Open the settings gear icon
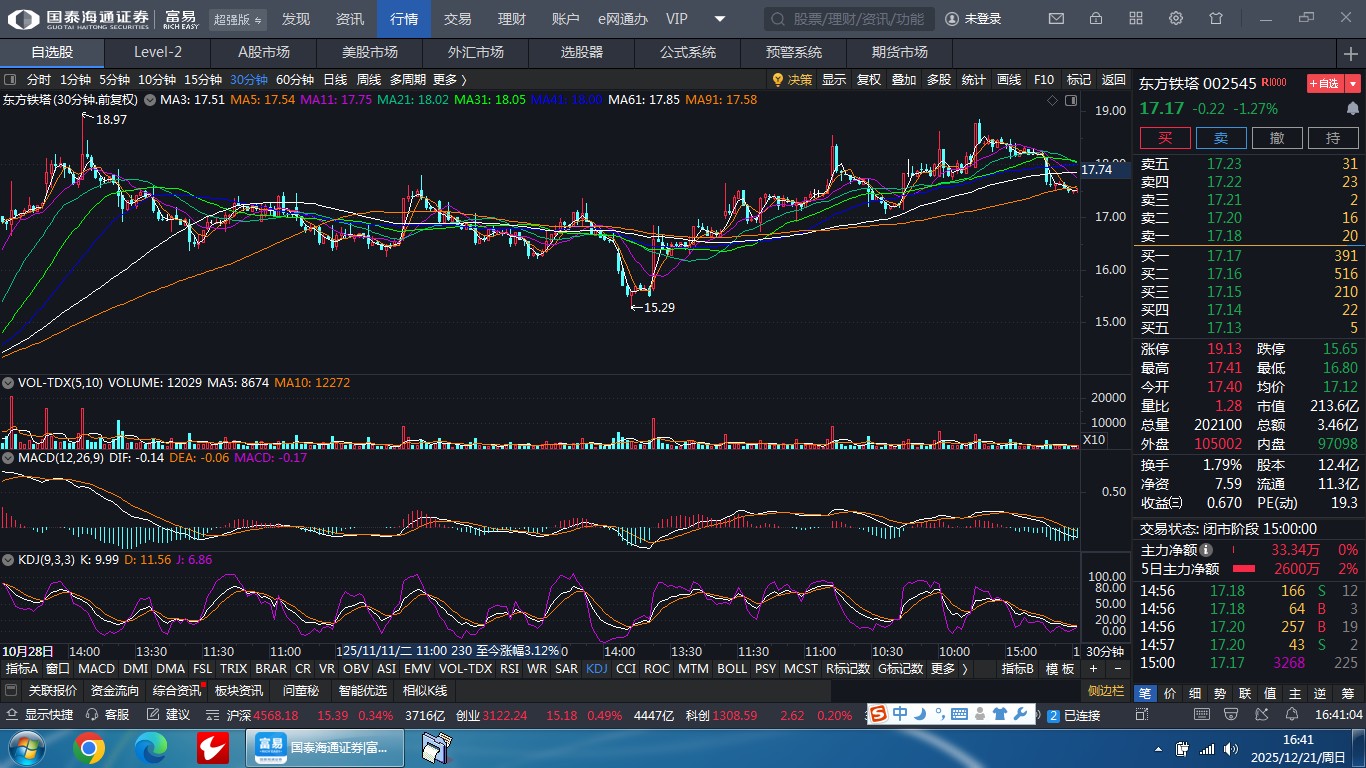 pyautogui.click(x=1176, y=19)
